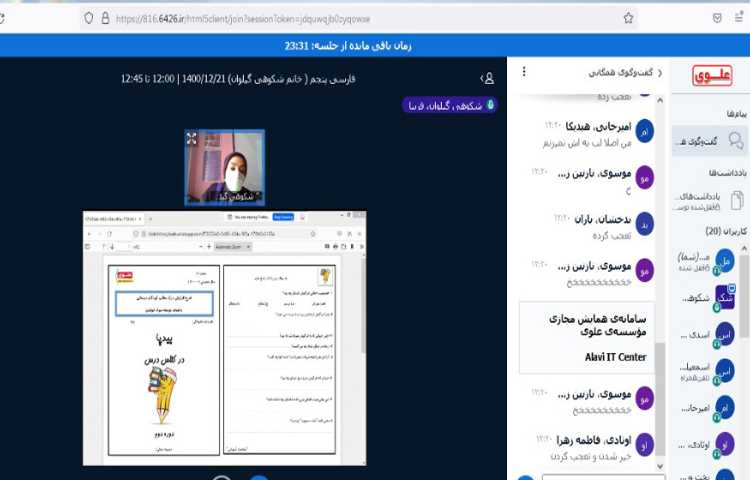Click users list scrollbar up arrow
The image size is (750, 480).
[744, 248]
